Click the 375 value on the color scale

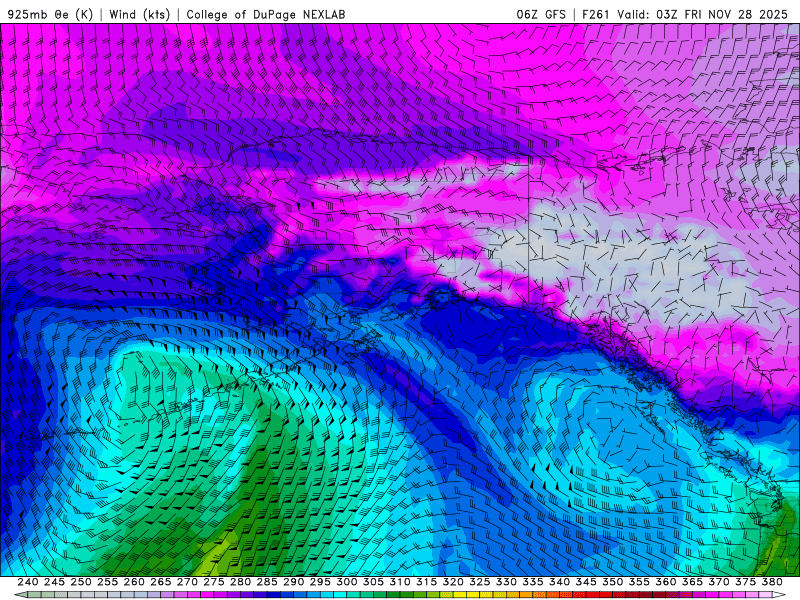745,582
